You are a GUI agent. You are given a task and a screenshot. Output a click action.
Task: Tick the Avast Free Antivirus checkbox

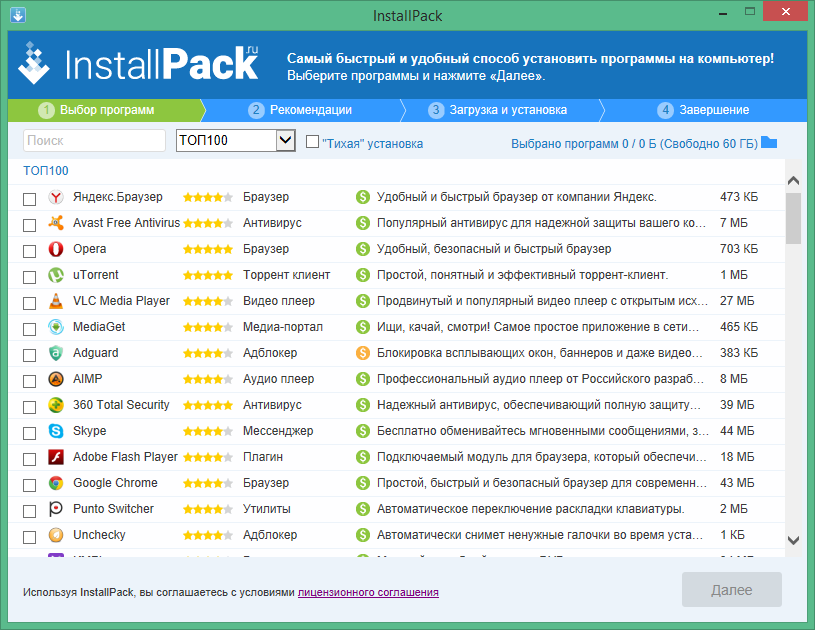30,225
